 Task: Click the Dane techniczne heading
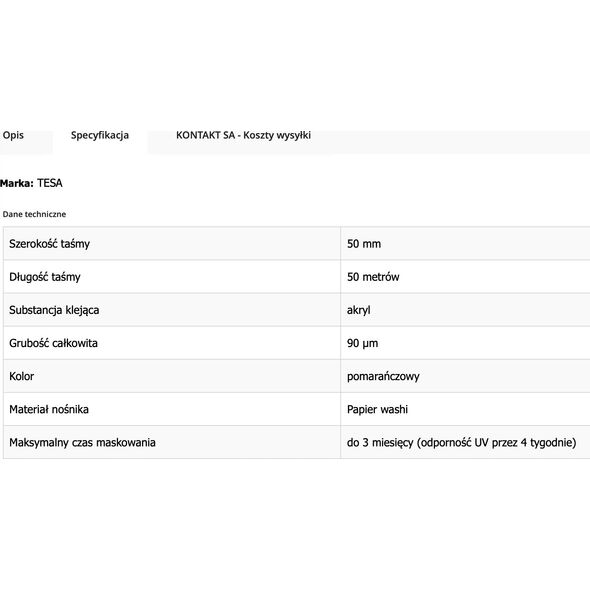point(34,214)
